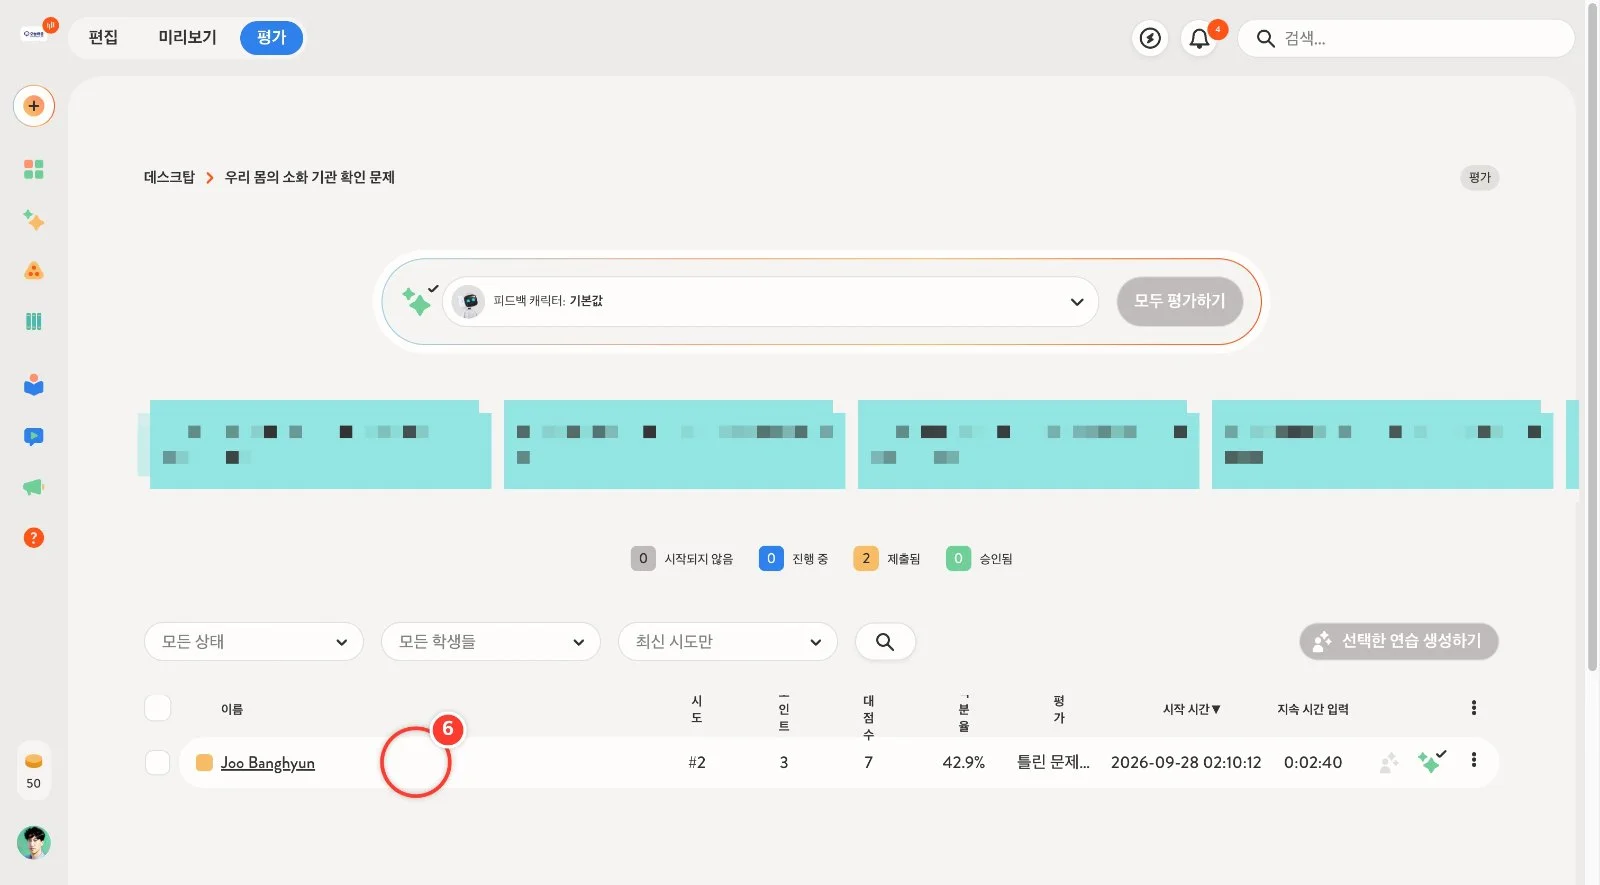1600x885 pixels.
Task: Open the orange question mark help icon
Action: point(34,538)
